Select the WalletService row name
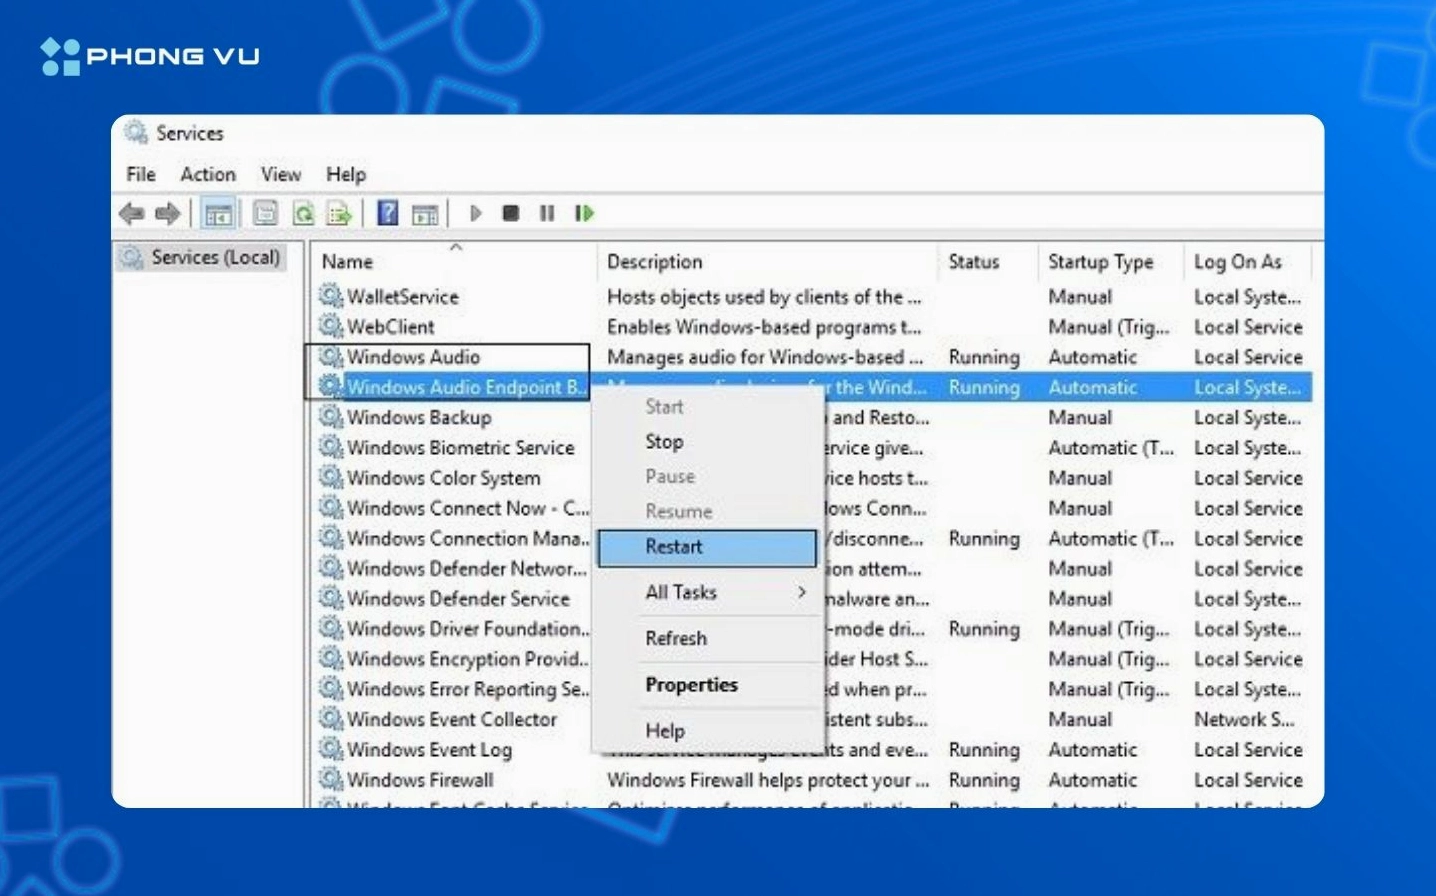Image resolution: width=1436 pixels, height=896 pixels. (403, 296)
